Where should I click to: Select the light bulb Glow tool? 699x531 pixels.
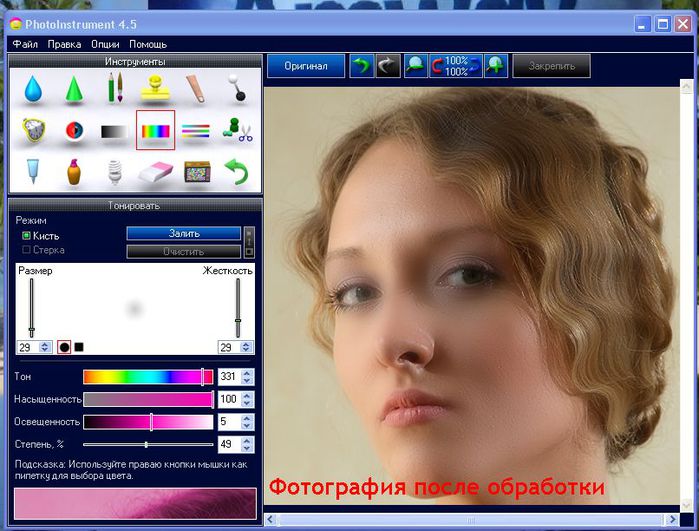(115, 172)
